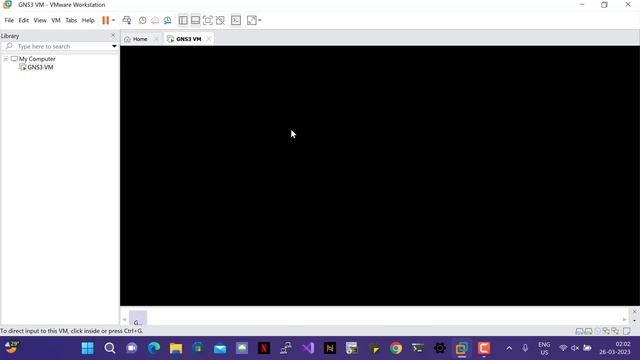Click the ENG US language indicator
Image resolution: width=640 pixels, height=360 pixels.
click(x=544, y=348)
